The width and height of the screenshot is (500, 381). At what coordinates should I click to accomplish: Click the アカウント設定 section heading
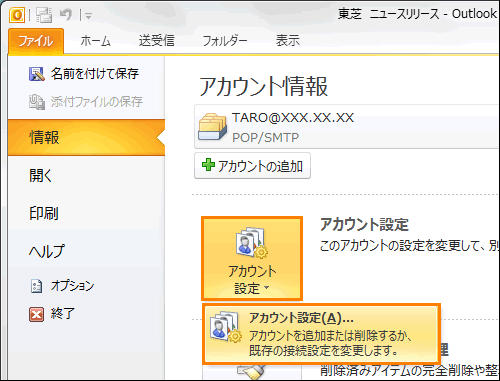click(364, 224)
